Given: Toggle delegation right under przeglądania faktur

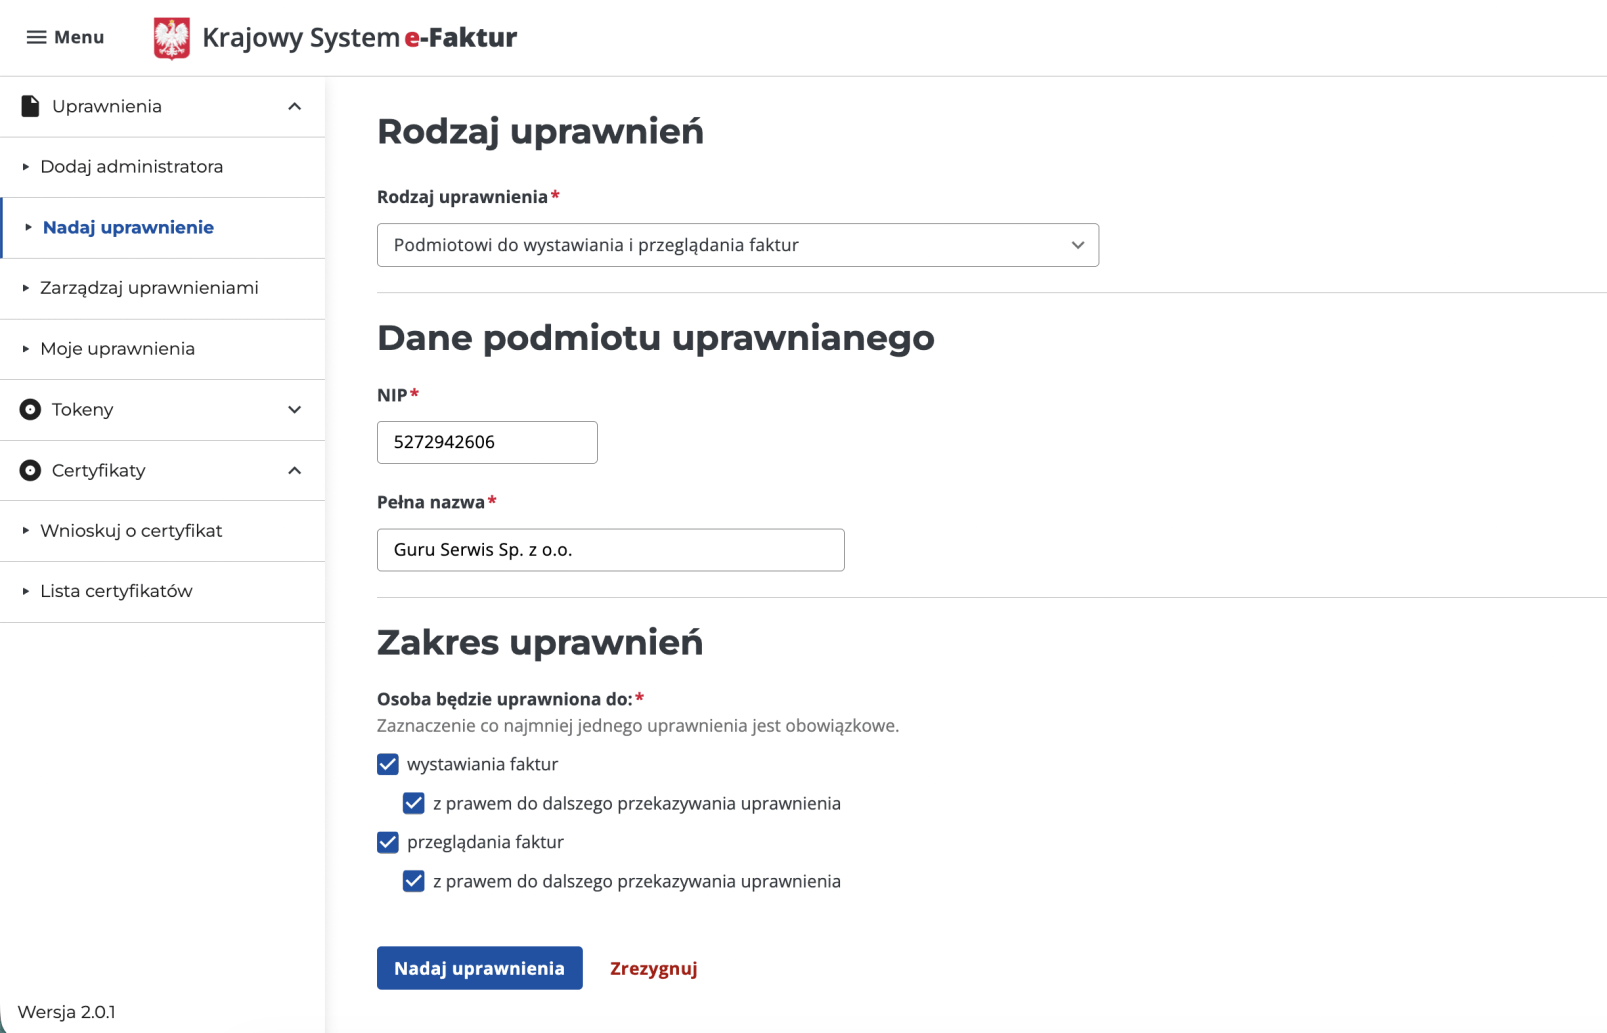Looking at the screenshot, I should pos(414,882).
